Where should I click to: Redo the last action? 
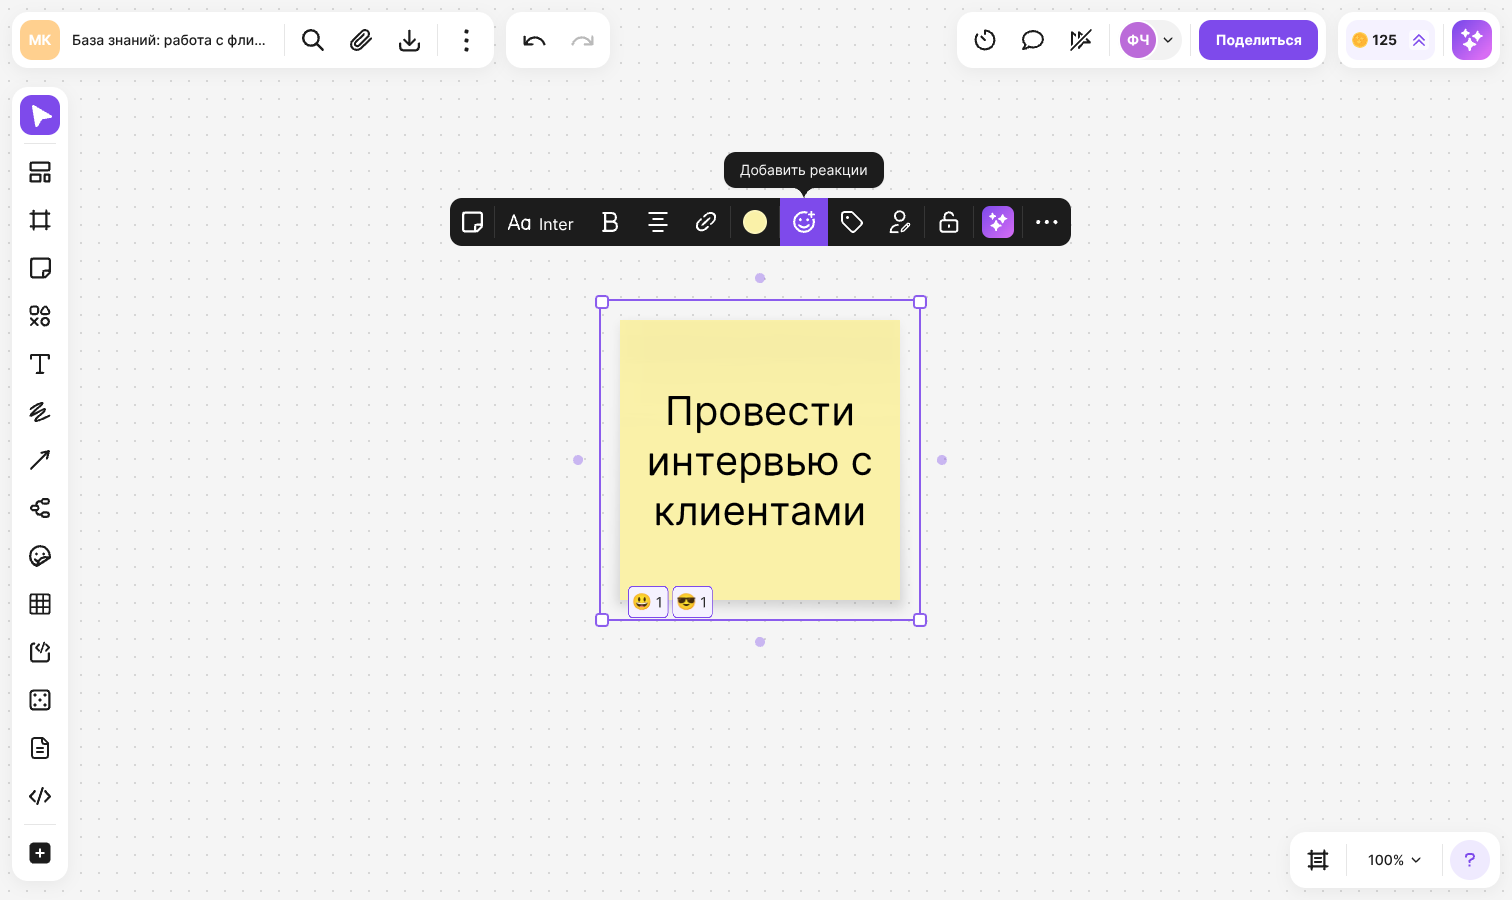click(582, 40)
